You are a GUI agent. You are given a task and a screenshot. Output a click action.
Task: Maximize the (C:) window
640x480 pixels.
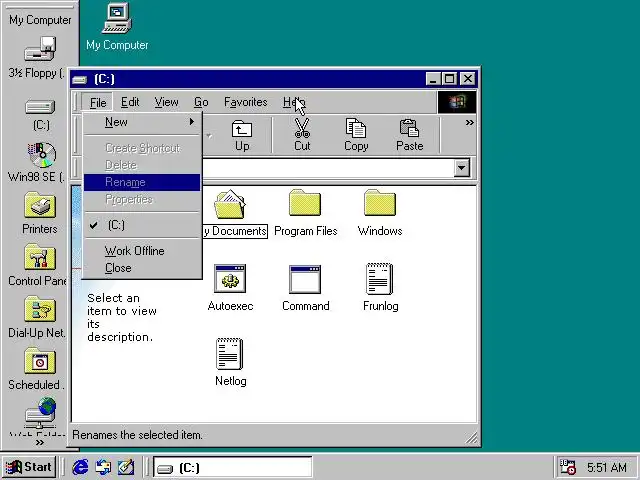[449, 79]
